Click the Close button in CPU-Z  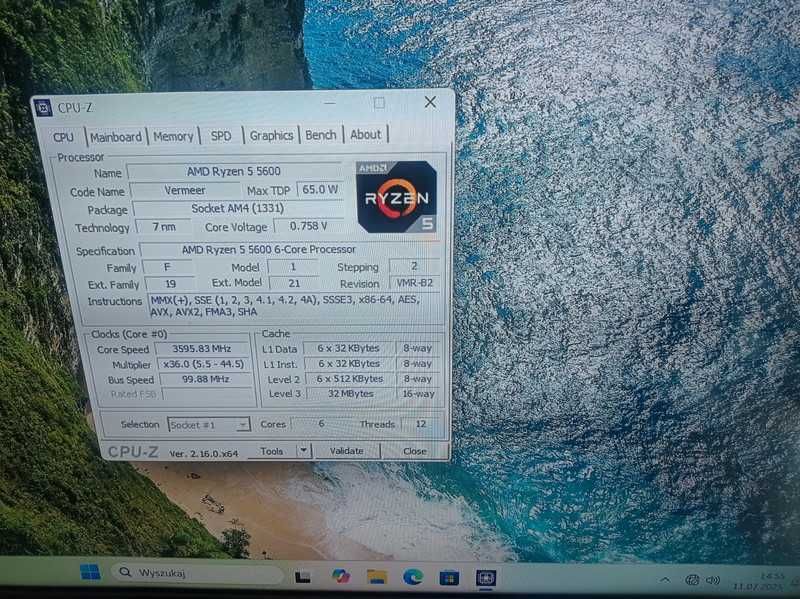[415, 451]
